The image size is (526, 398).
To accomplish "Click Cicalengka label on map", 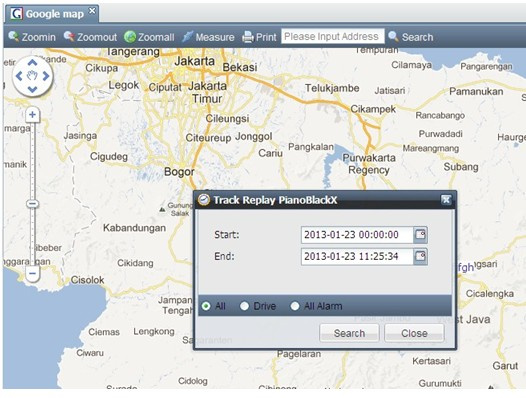I will click(x=489, y=294).
